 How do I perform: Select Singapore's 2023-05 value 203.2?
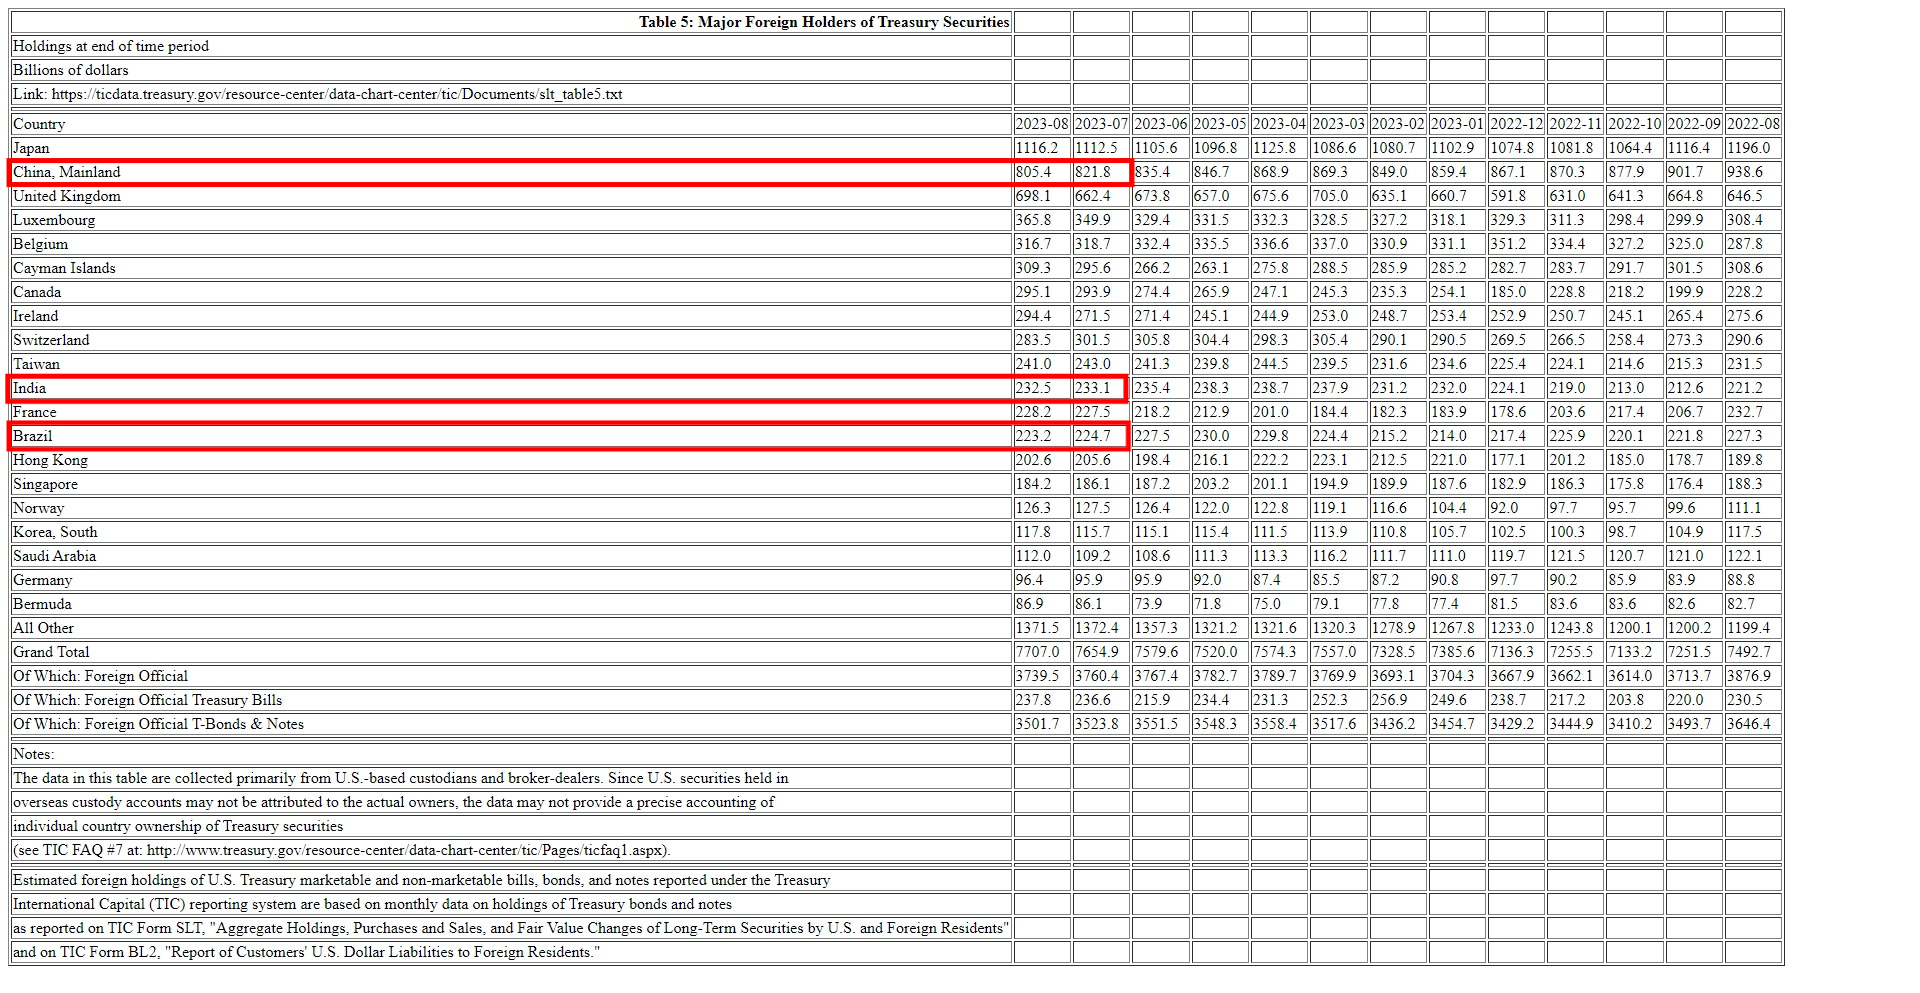(1220, 484)
